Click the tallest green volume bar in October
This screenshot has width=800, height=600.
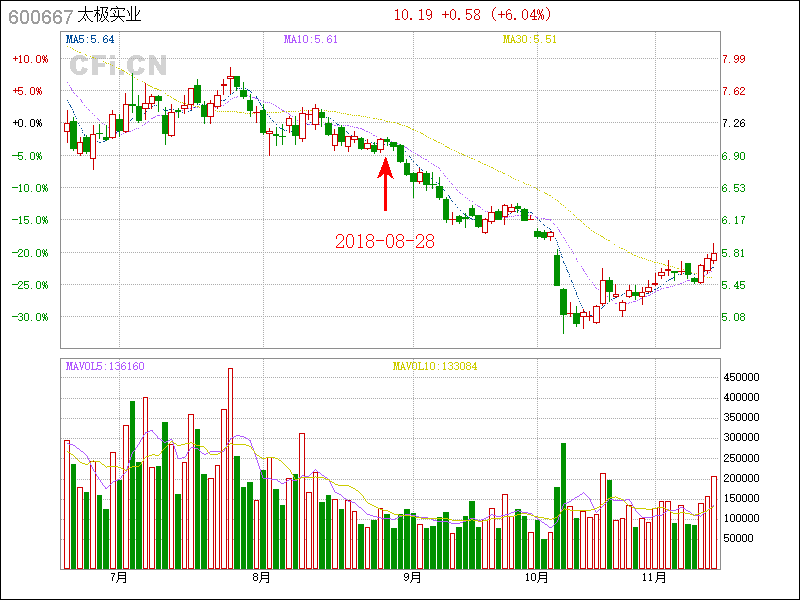pyautogui.click(x=564, y=505)
